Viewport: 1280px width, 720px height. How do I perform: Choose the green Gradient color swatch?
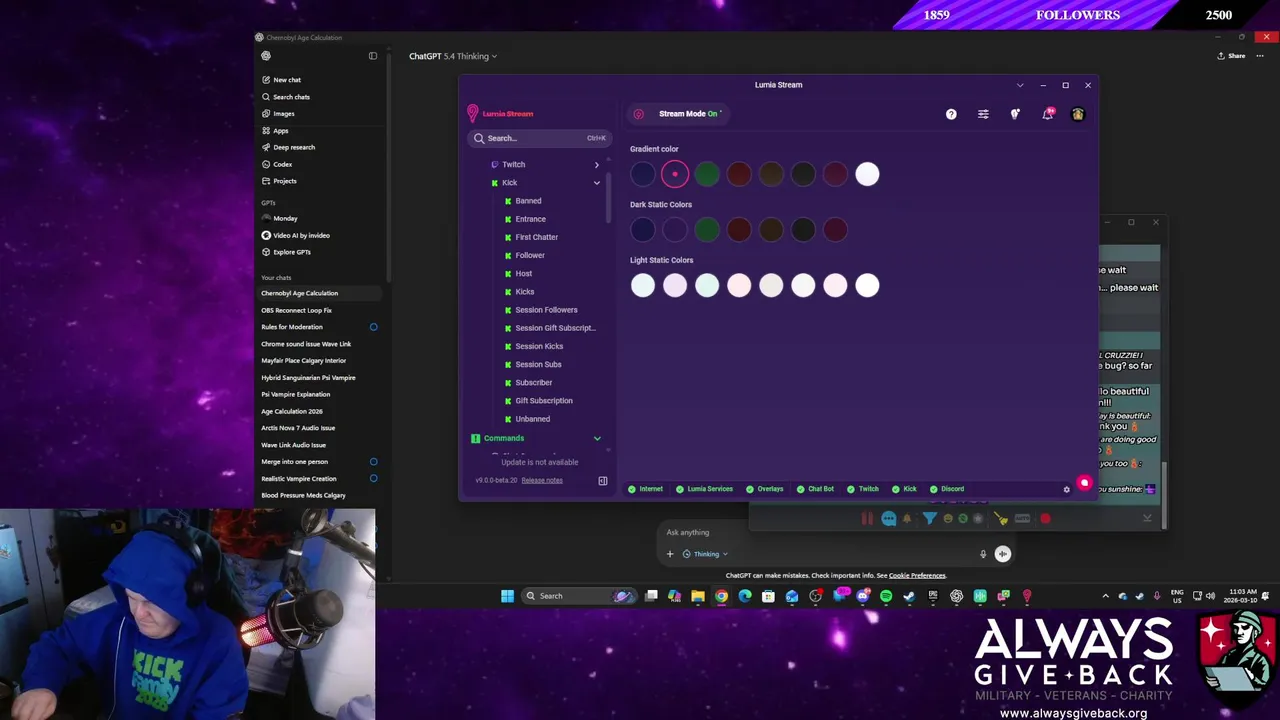tap(707, 174)
